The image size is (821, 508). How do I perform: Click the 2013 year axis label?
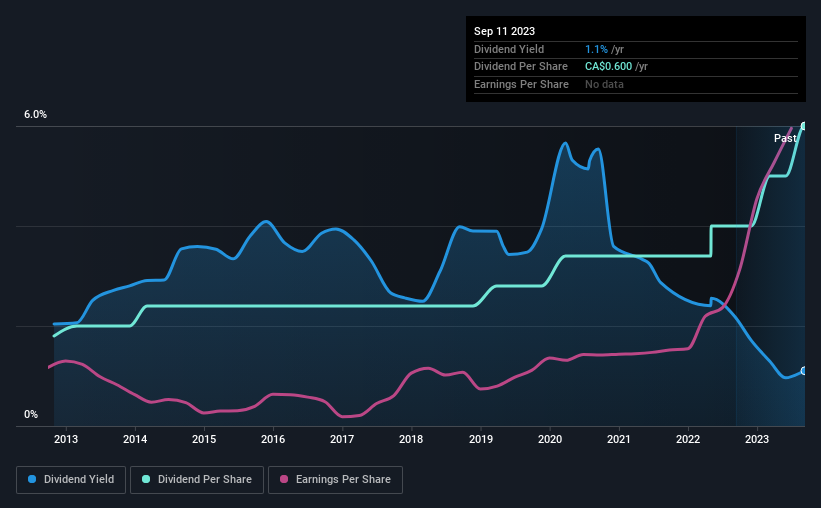[x=66, y=439]
